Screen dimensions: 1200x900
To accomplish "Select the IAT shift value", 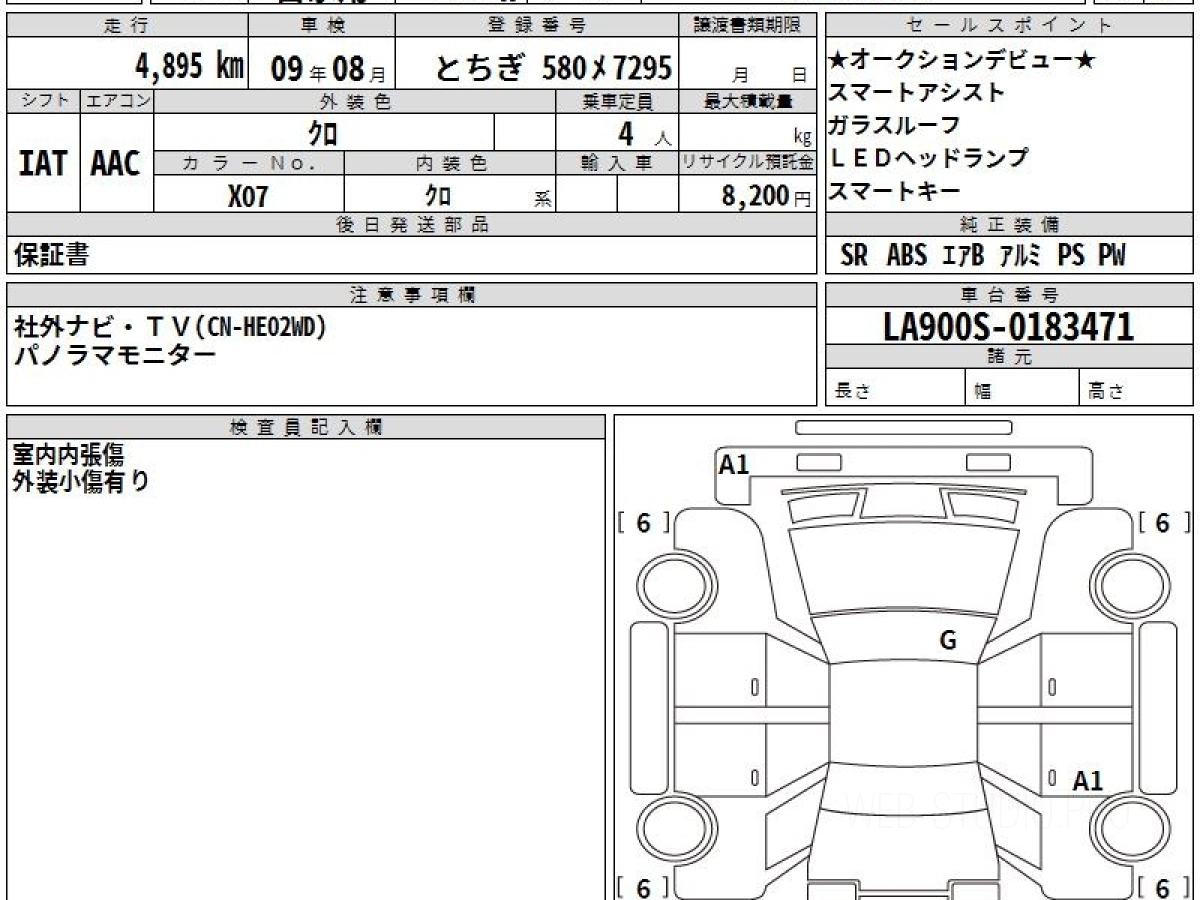I will point(42,164).
